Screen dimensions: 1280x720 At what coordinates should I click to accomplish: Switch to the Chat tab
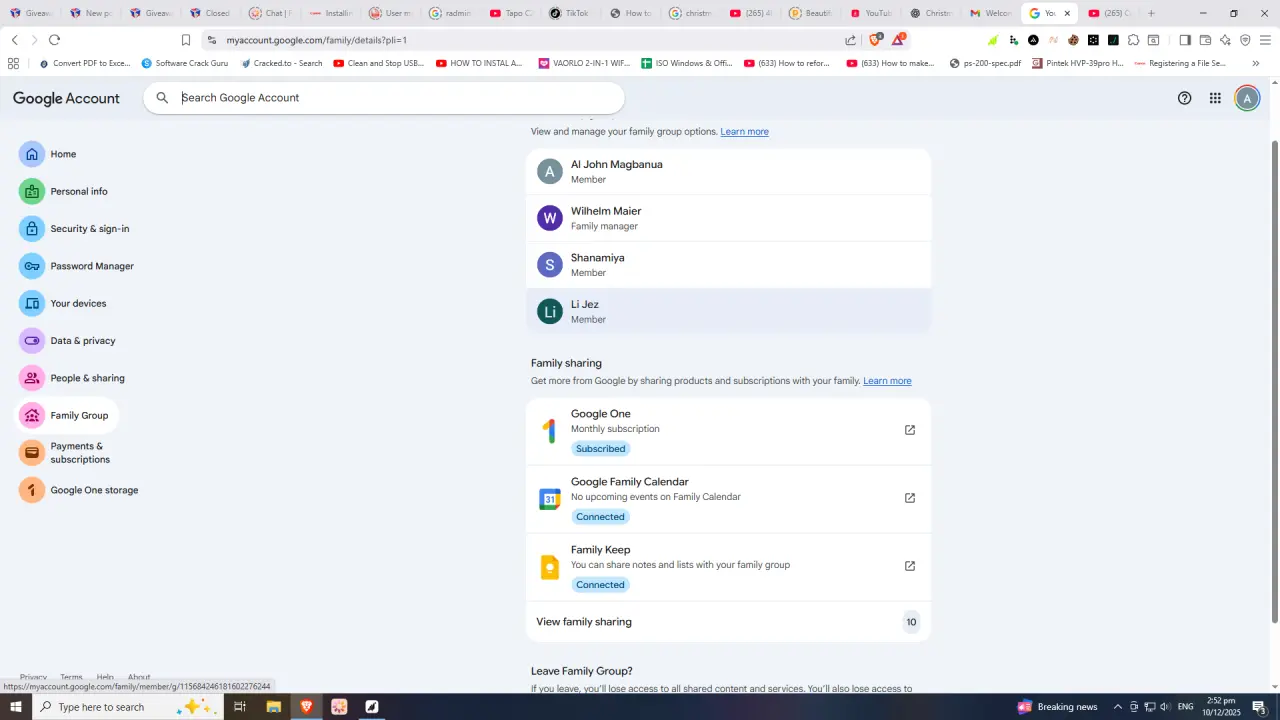coord(271,13)
